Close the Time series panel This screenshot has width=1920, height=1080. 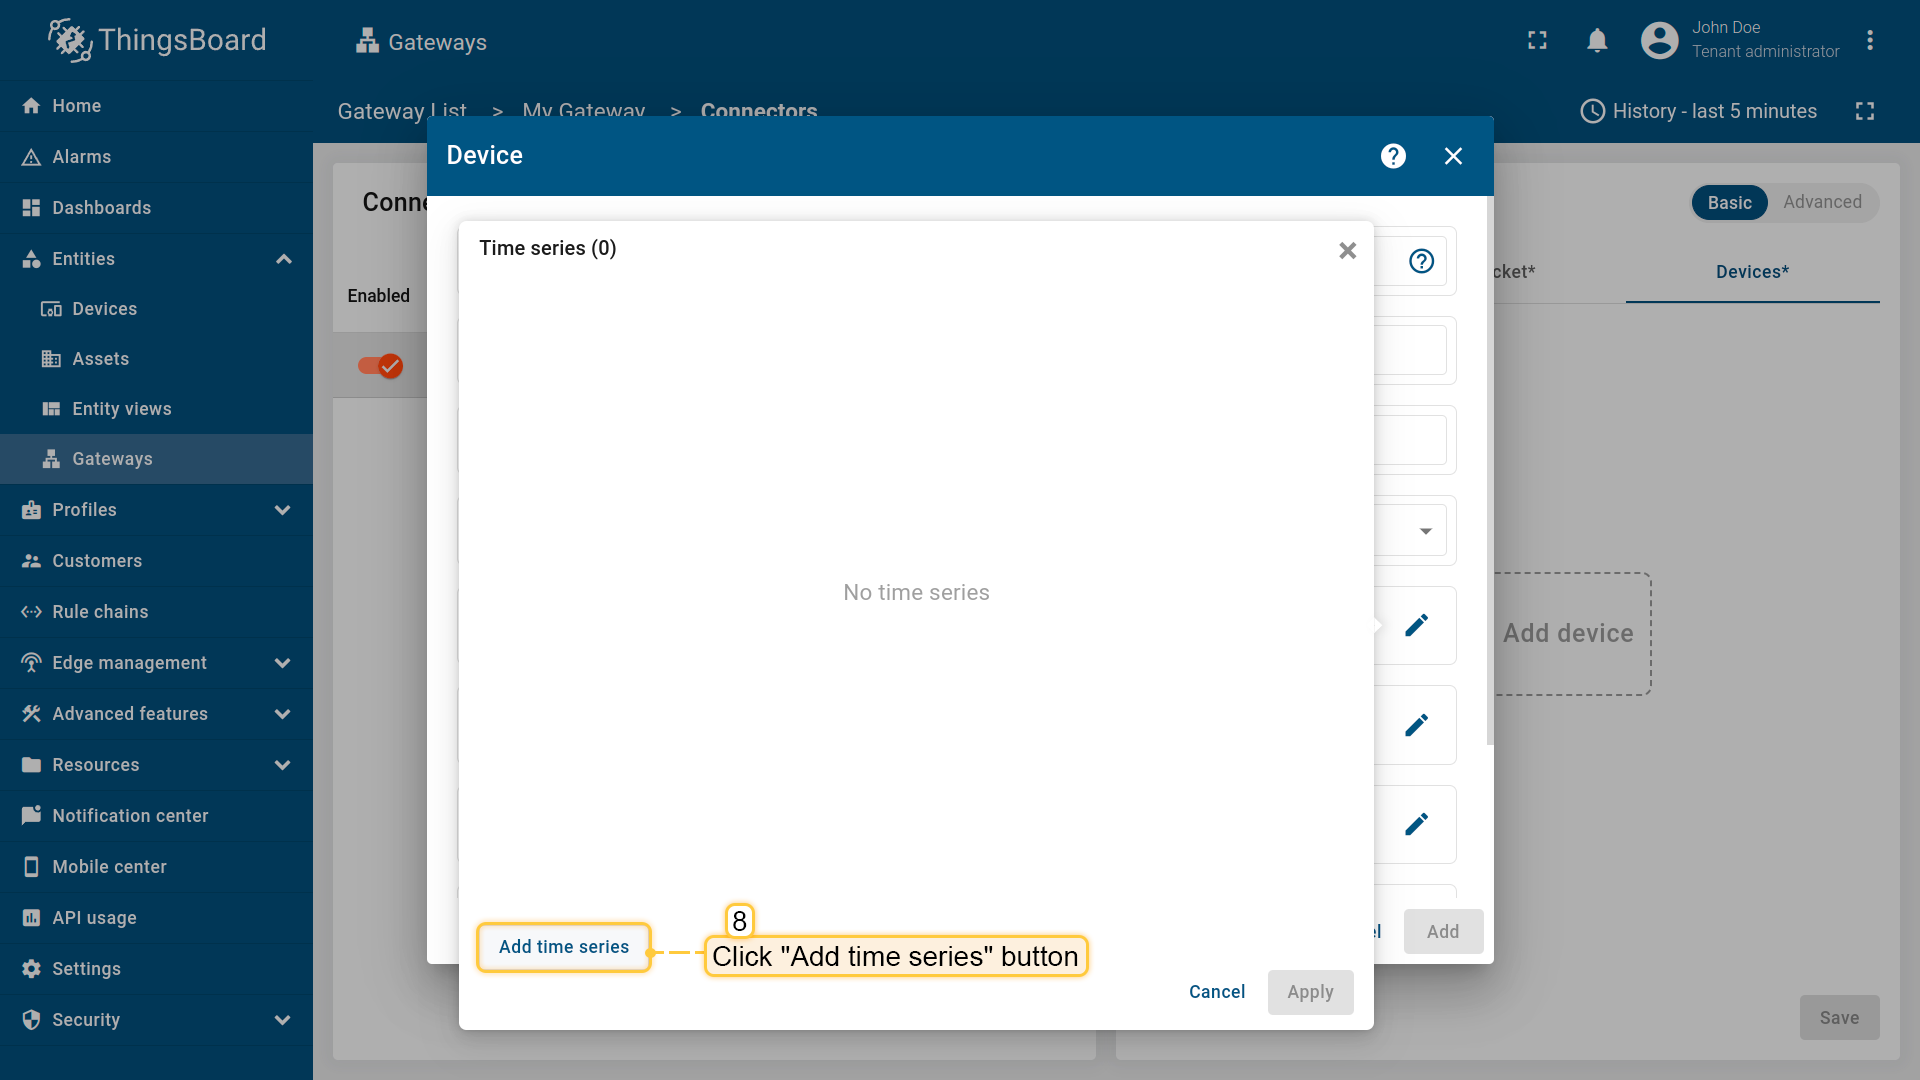(1347, 251)
